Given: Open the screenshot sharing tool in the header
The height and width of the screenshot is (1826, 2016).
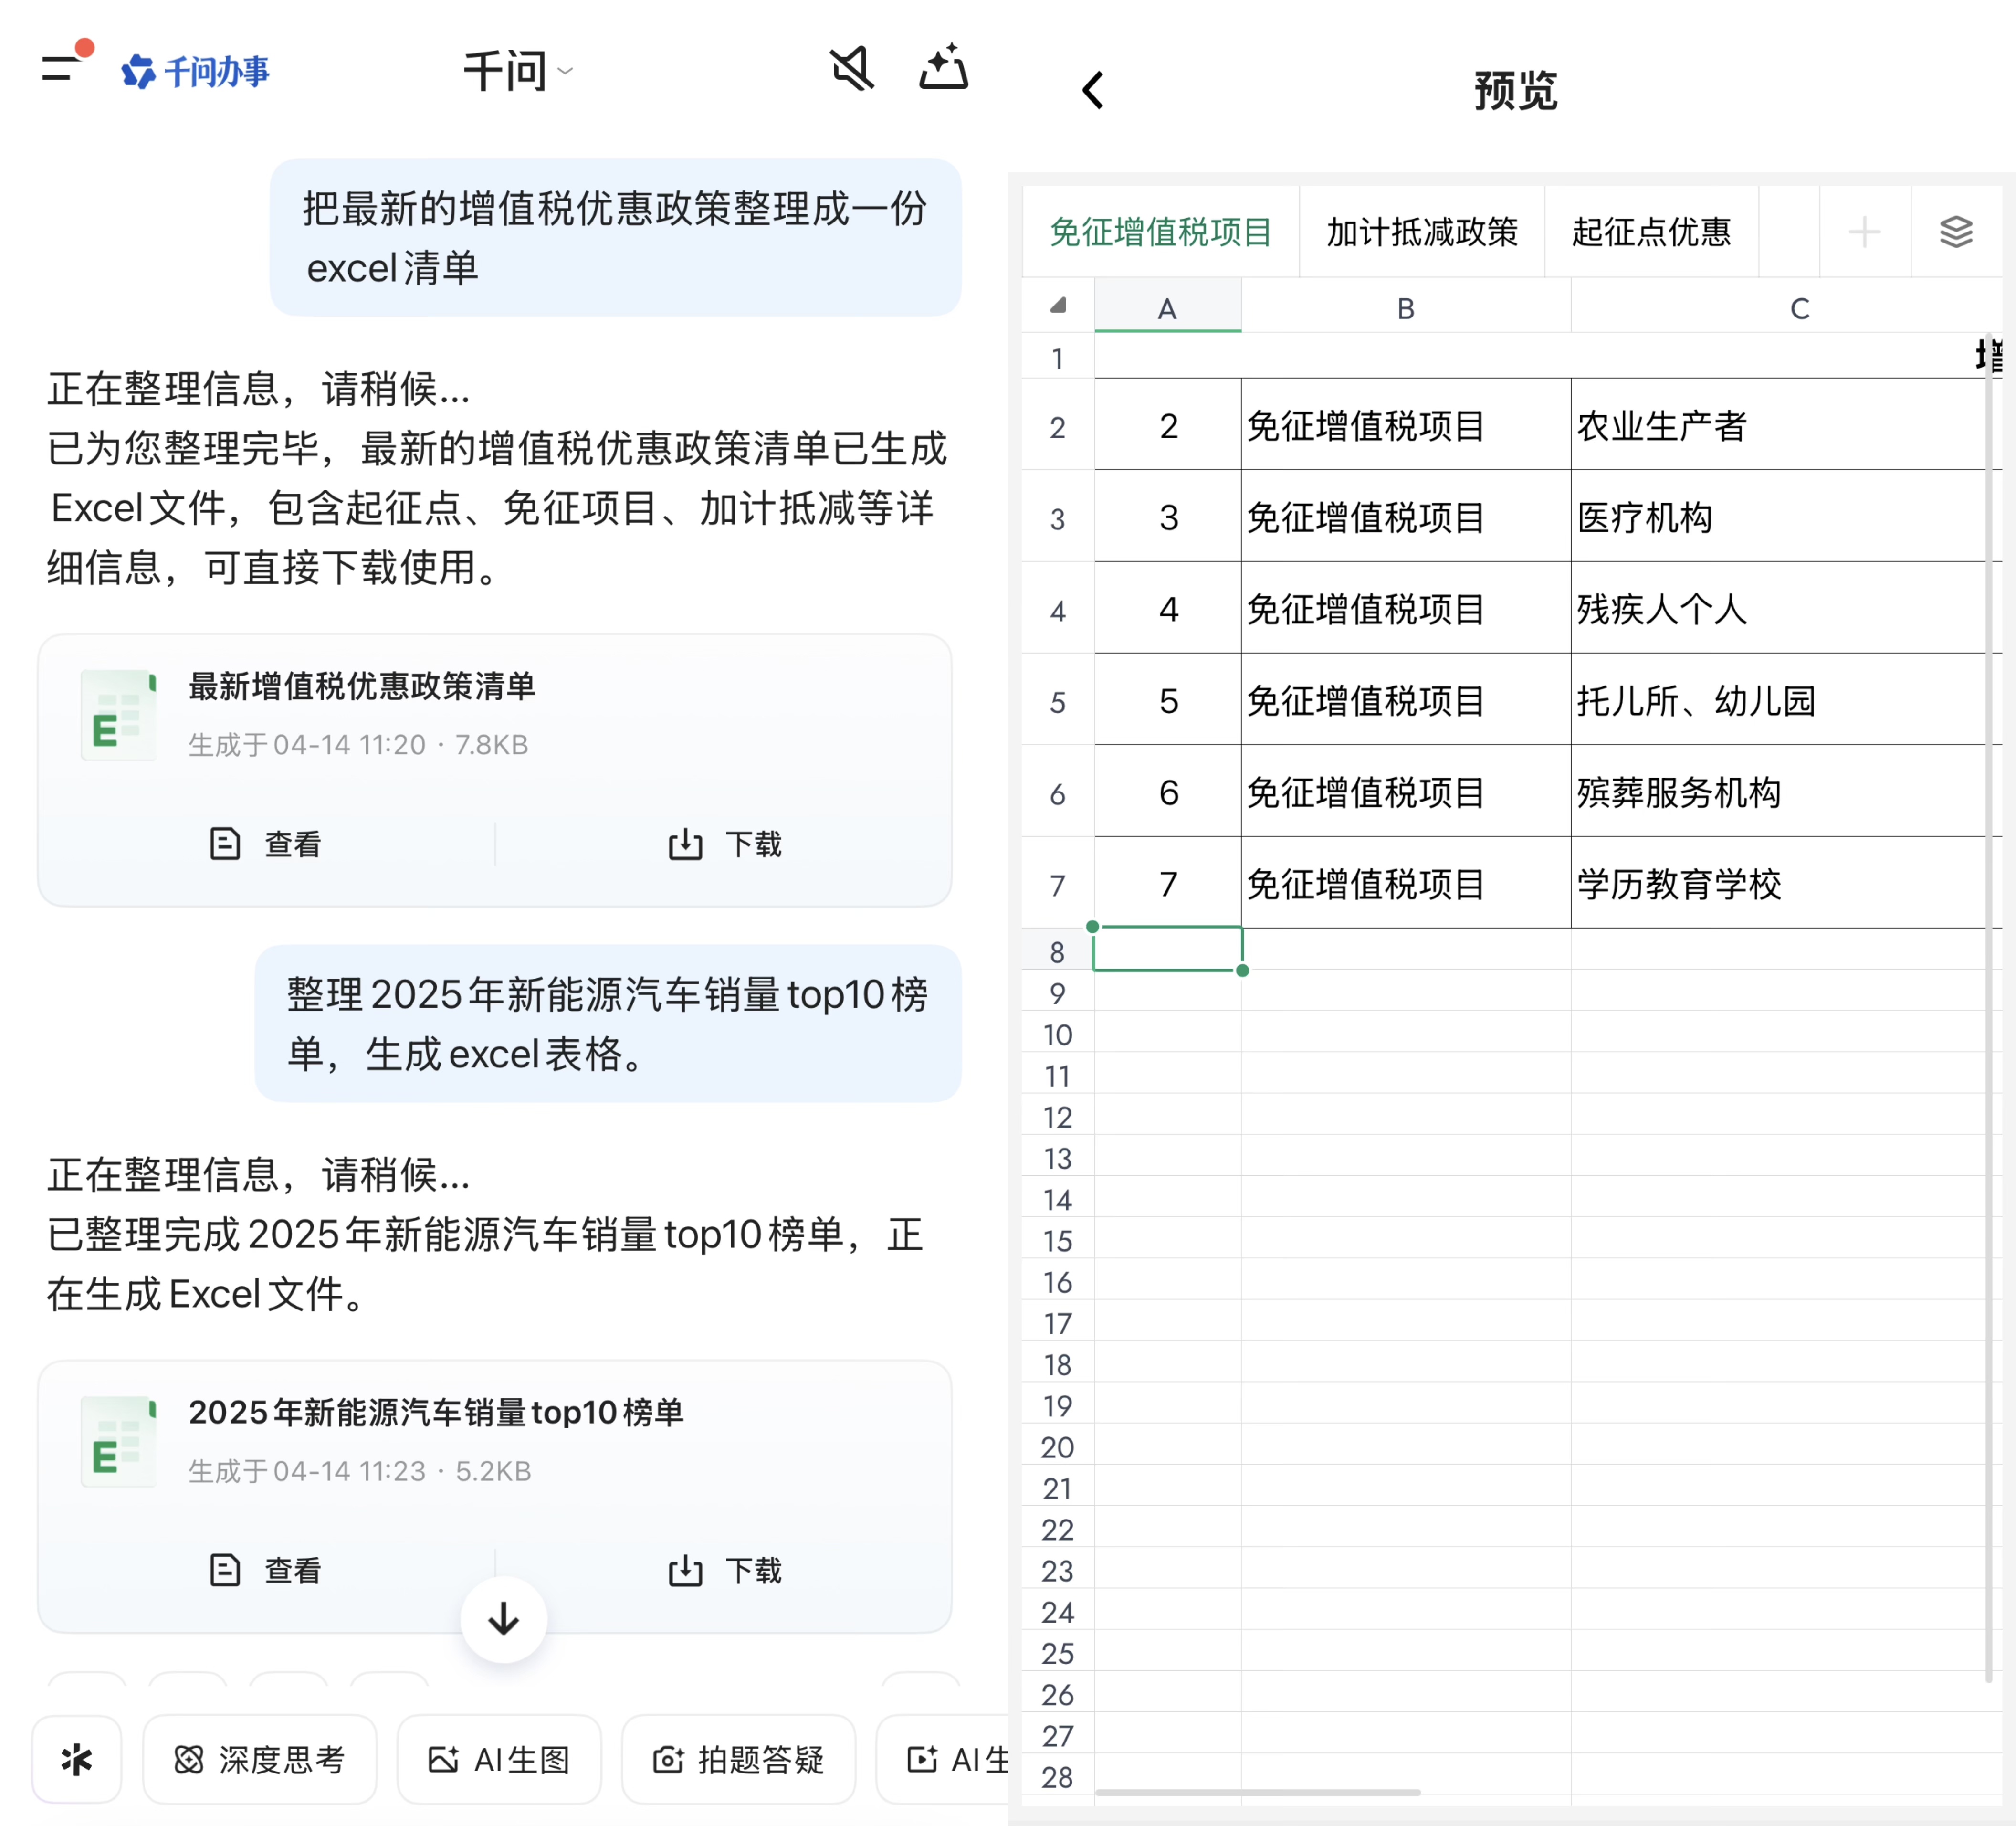Looking at the screenshot, I should tap(943, 68).
